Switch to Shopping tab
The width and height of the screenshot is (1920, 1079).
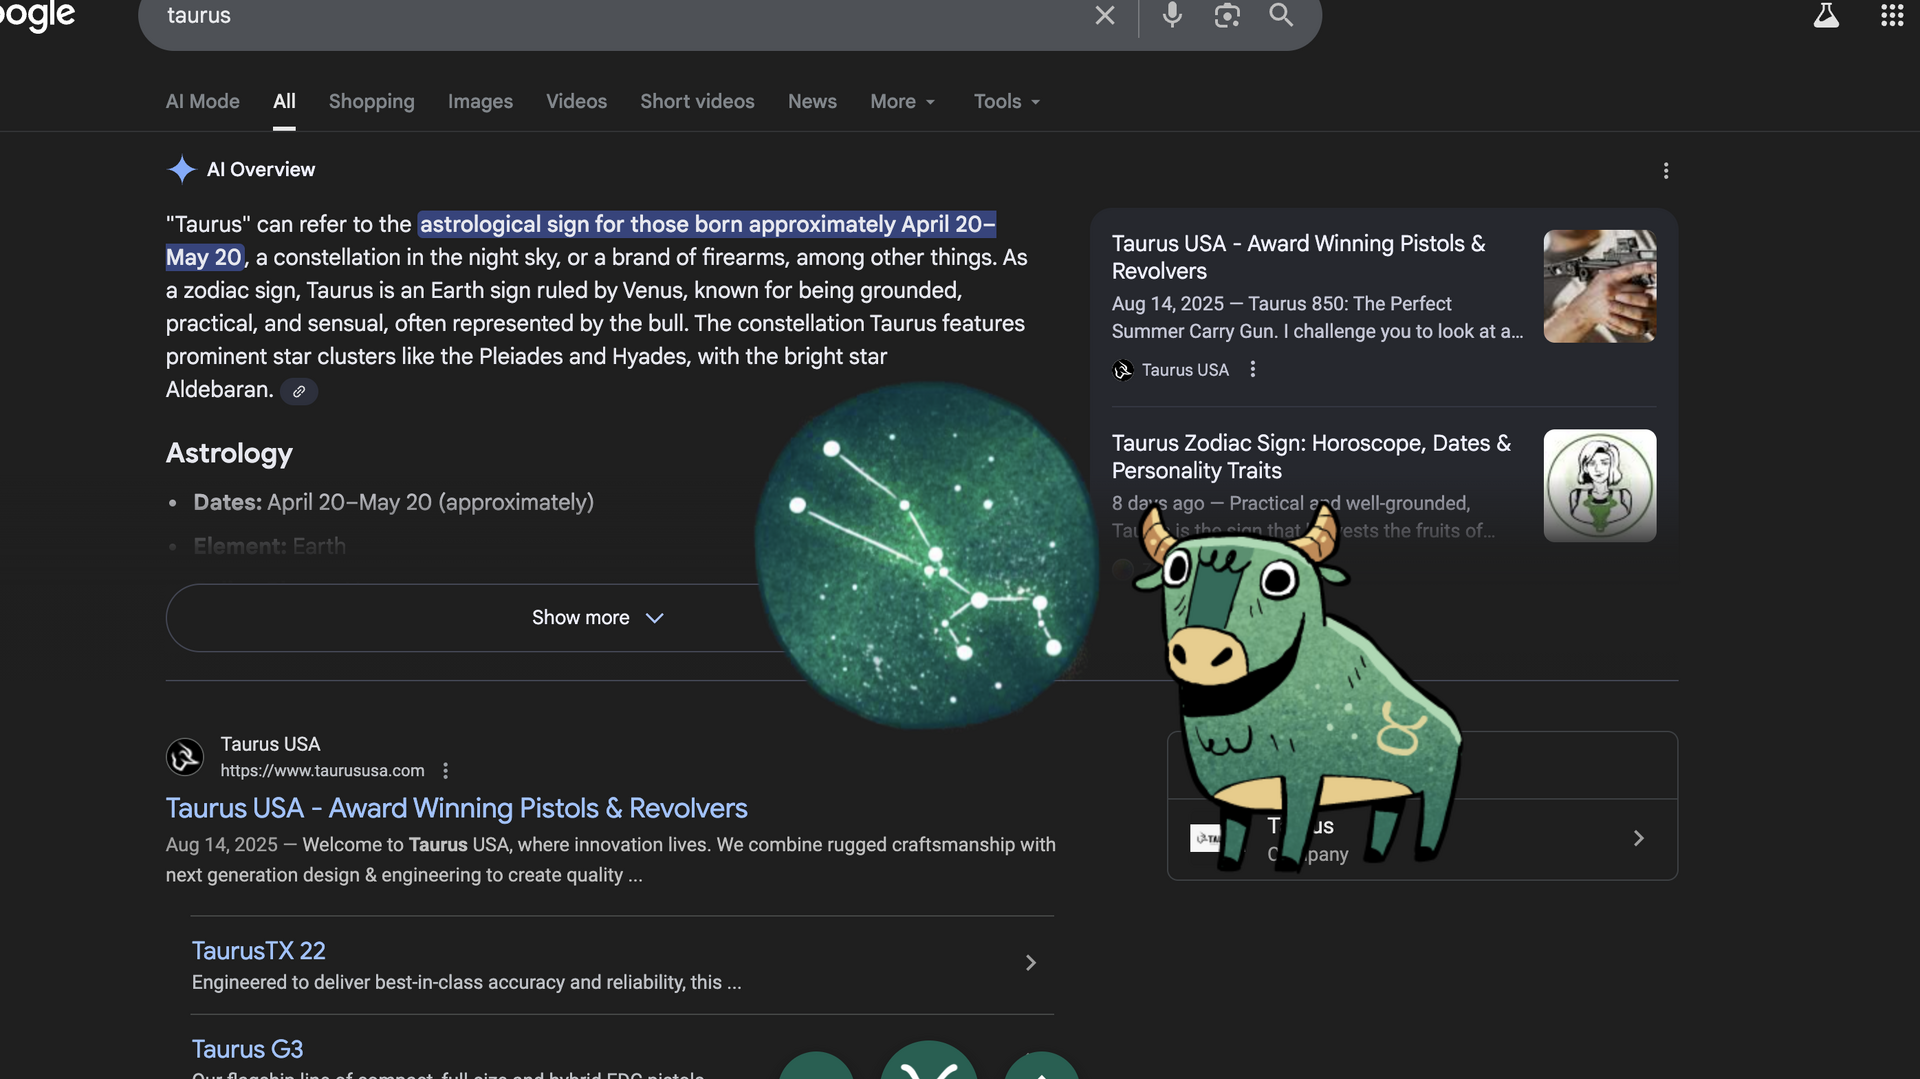[x=372, y=101]
